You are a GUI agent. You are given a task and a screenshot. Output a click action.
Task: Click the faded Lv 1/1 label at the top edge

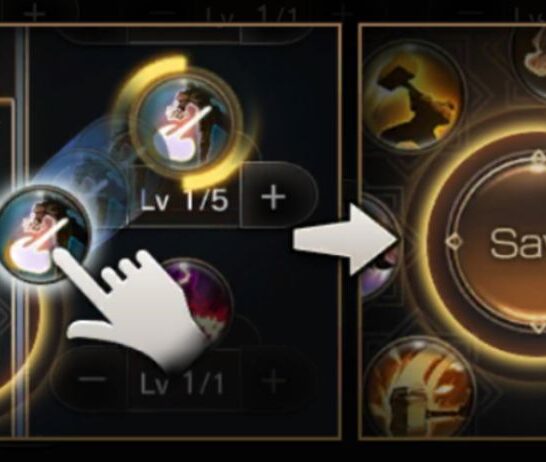click(251, 15)
